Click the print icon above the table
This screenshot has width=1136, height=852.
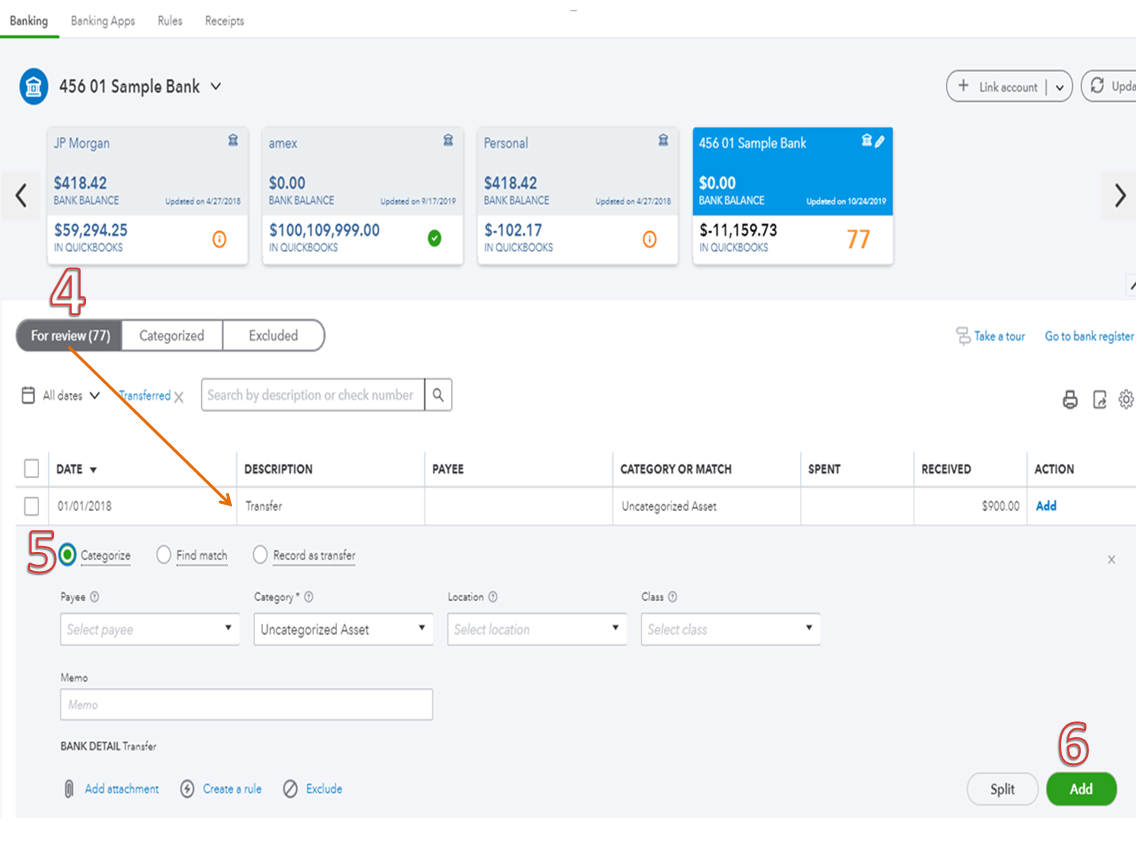coord(1070,400)
